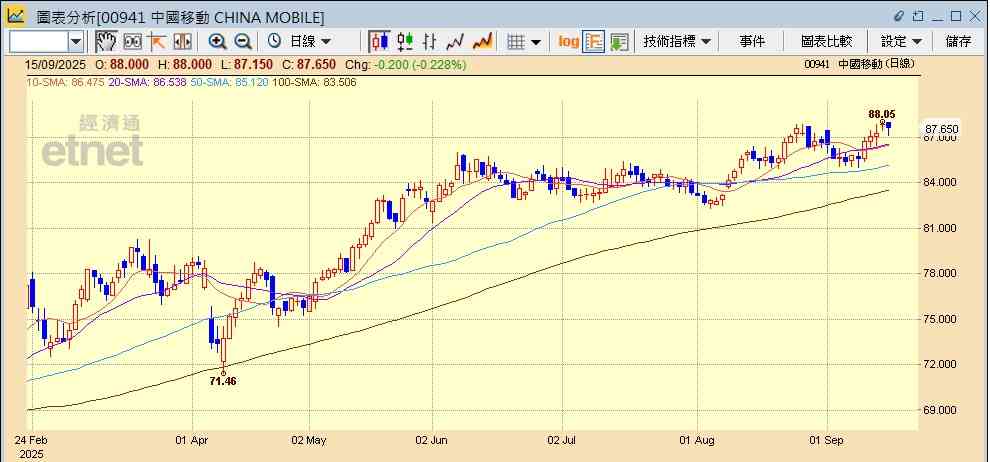Click the 71.46 low price marker
Screen dimensions: 990x462
pos(223,381)
